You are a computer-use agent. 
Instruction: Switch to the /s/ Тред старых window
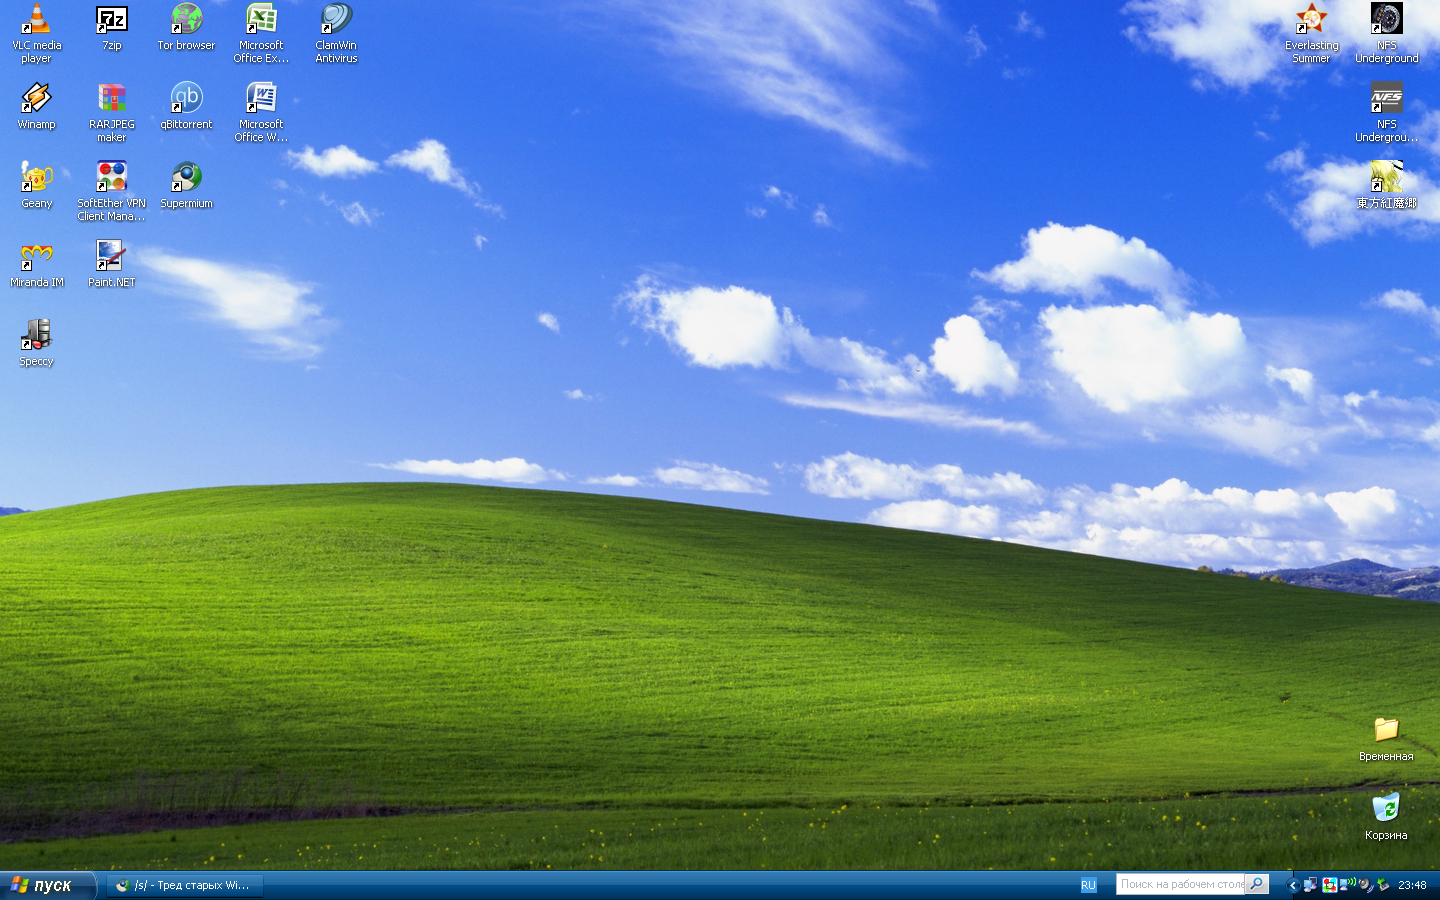184,884
